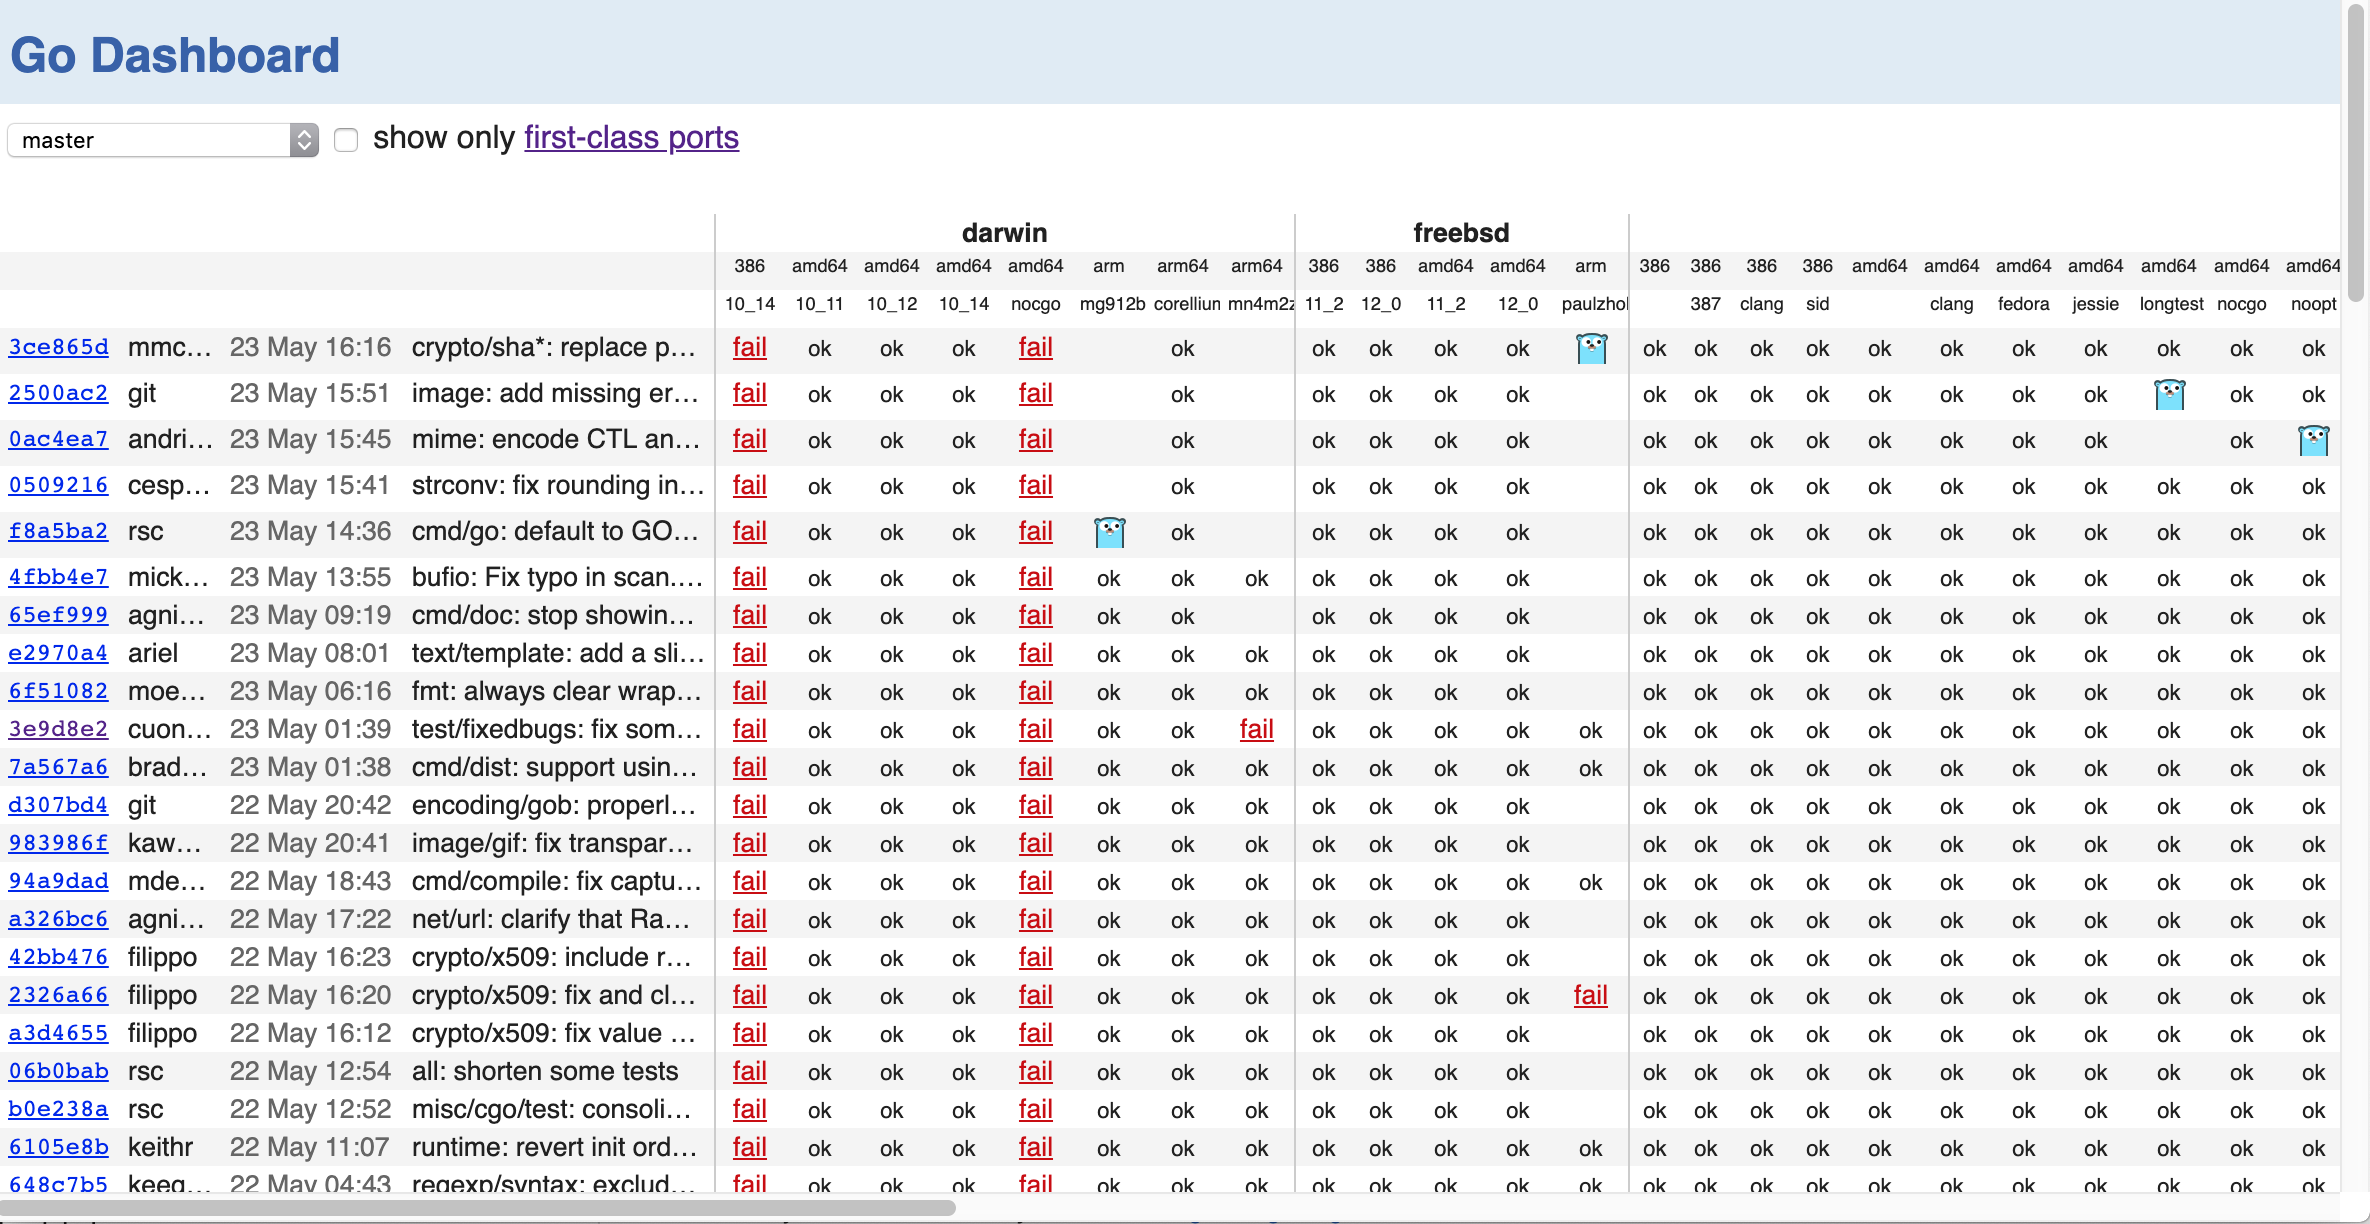
Task: Open commit 4fbb4e7
Action: point(58,577)
